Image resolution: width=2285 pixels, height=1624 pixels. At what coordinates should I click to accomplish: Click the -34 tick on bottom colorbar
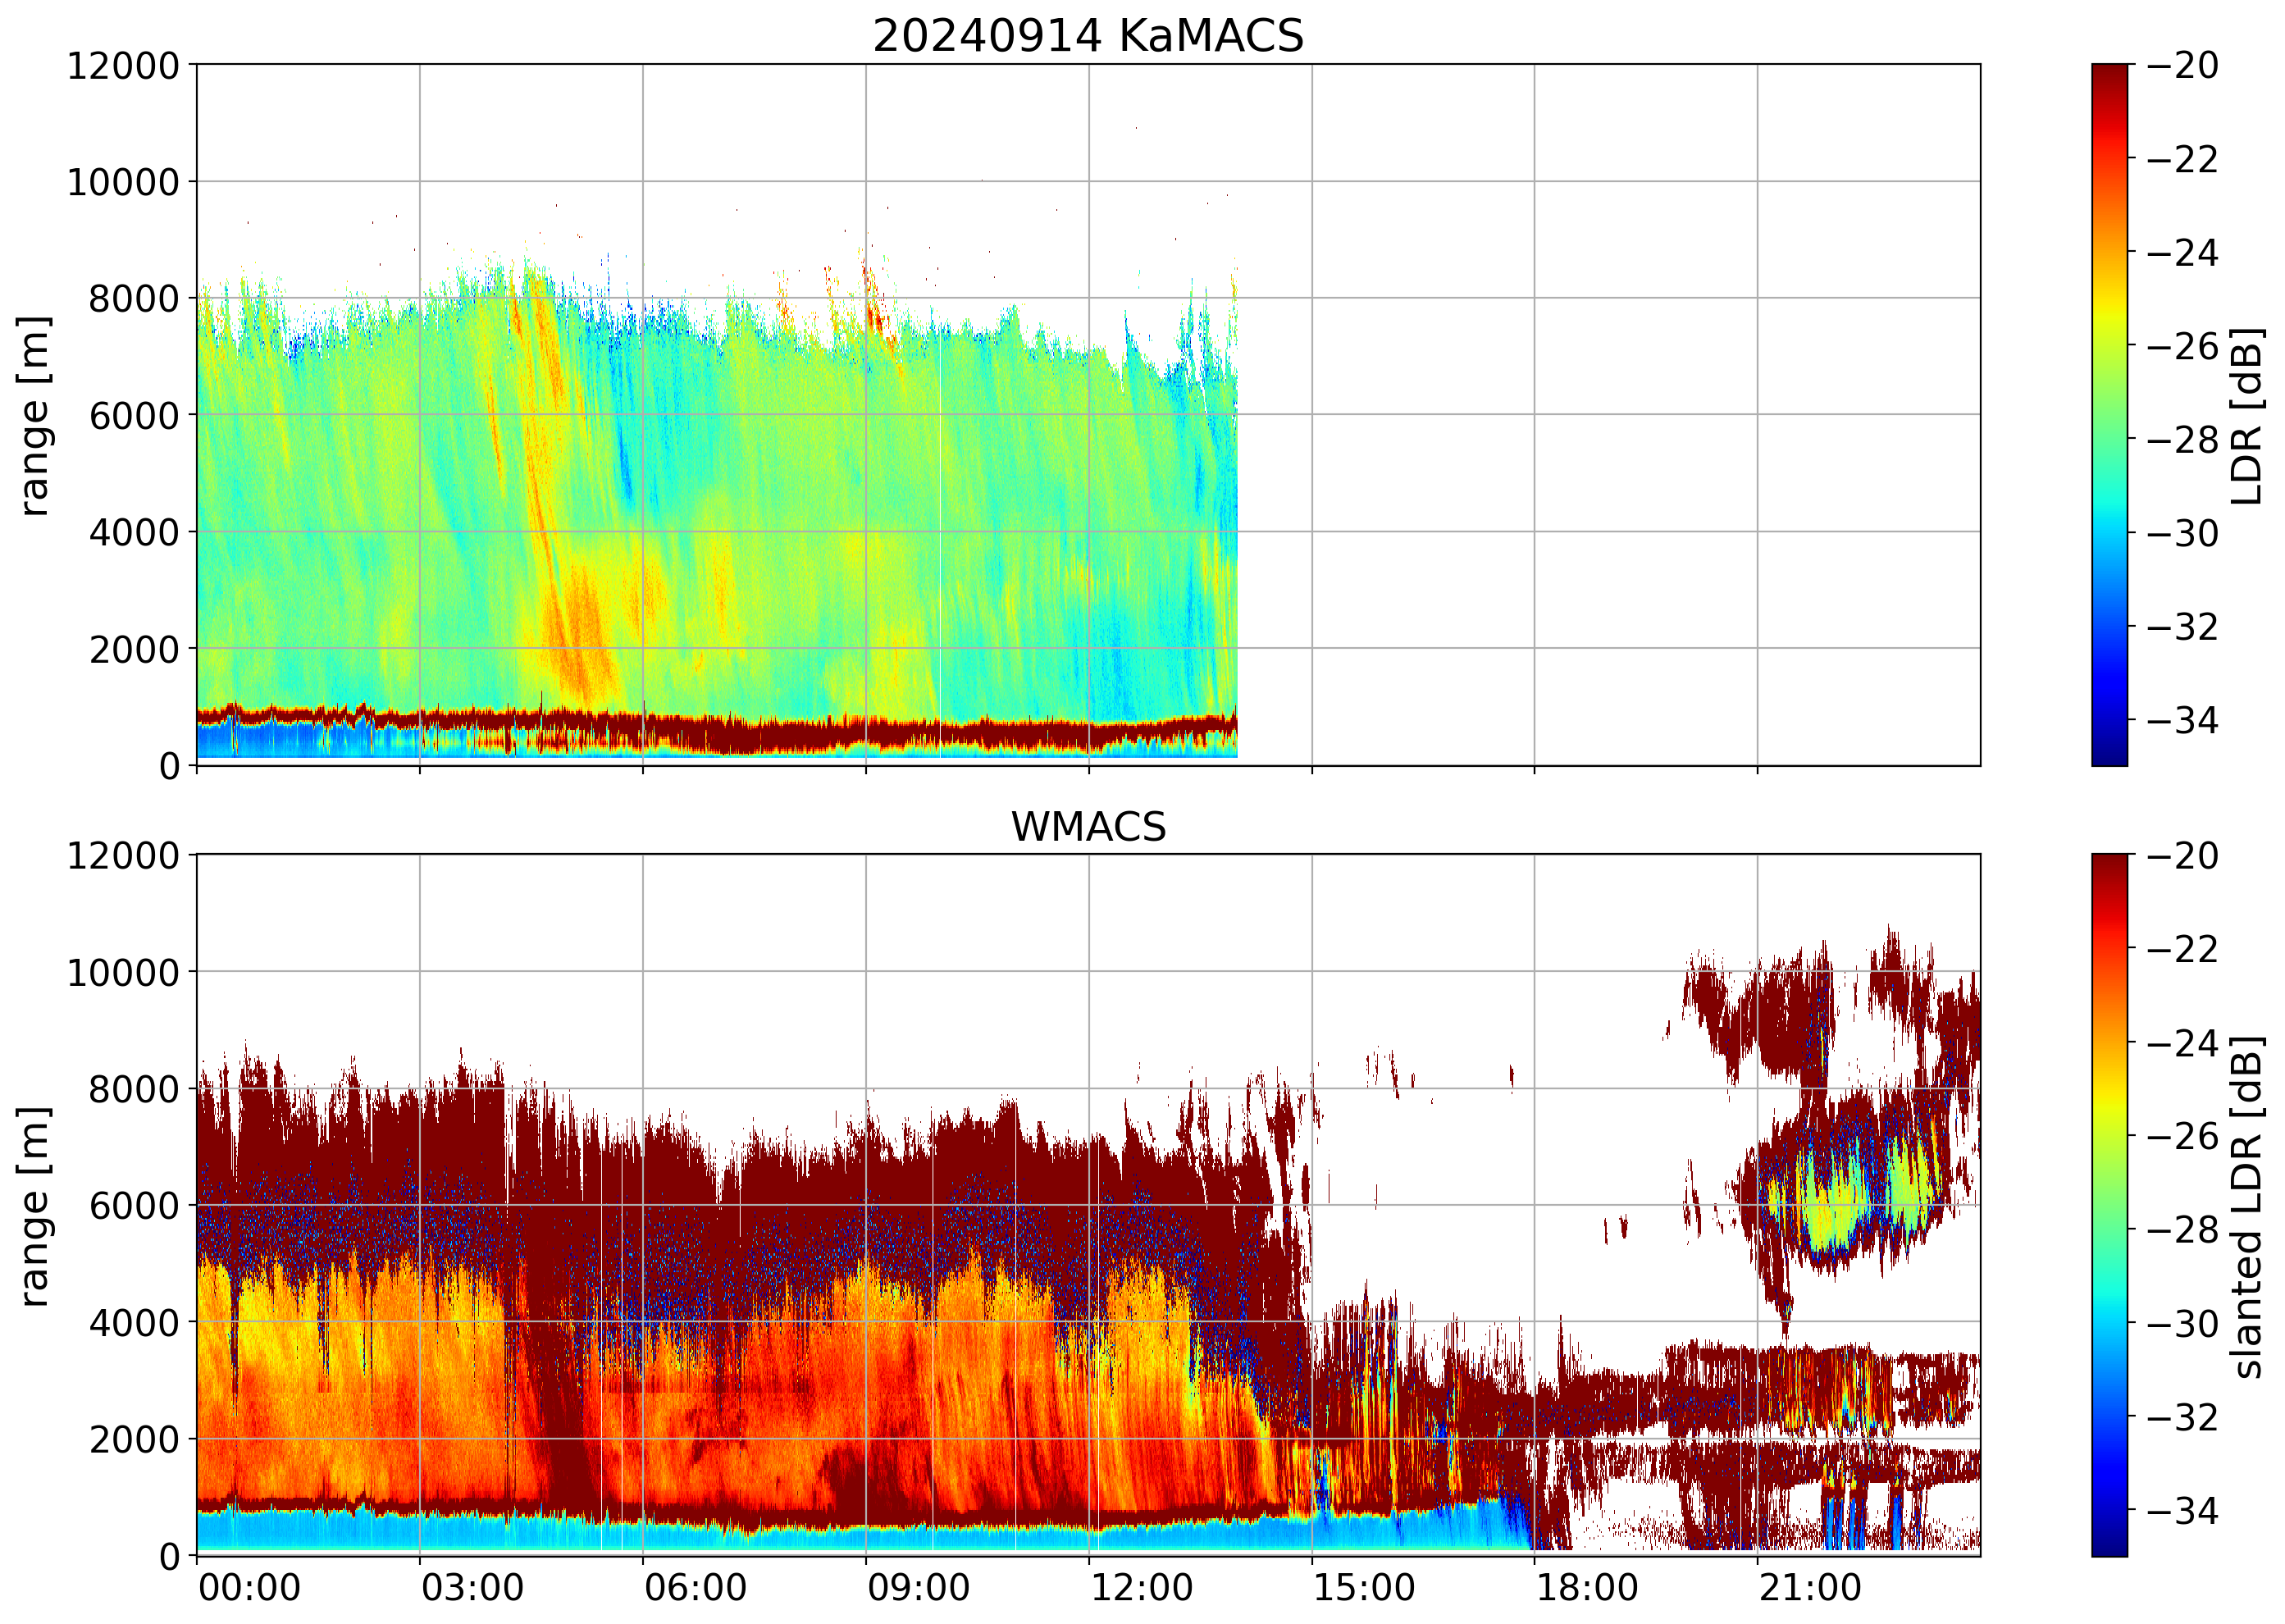[x=2182, y=1510]
